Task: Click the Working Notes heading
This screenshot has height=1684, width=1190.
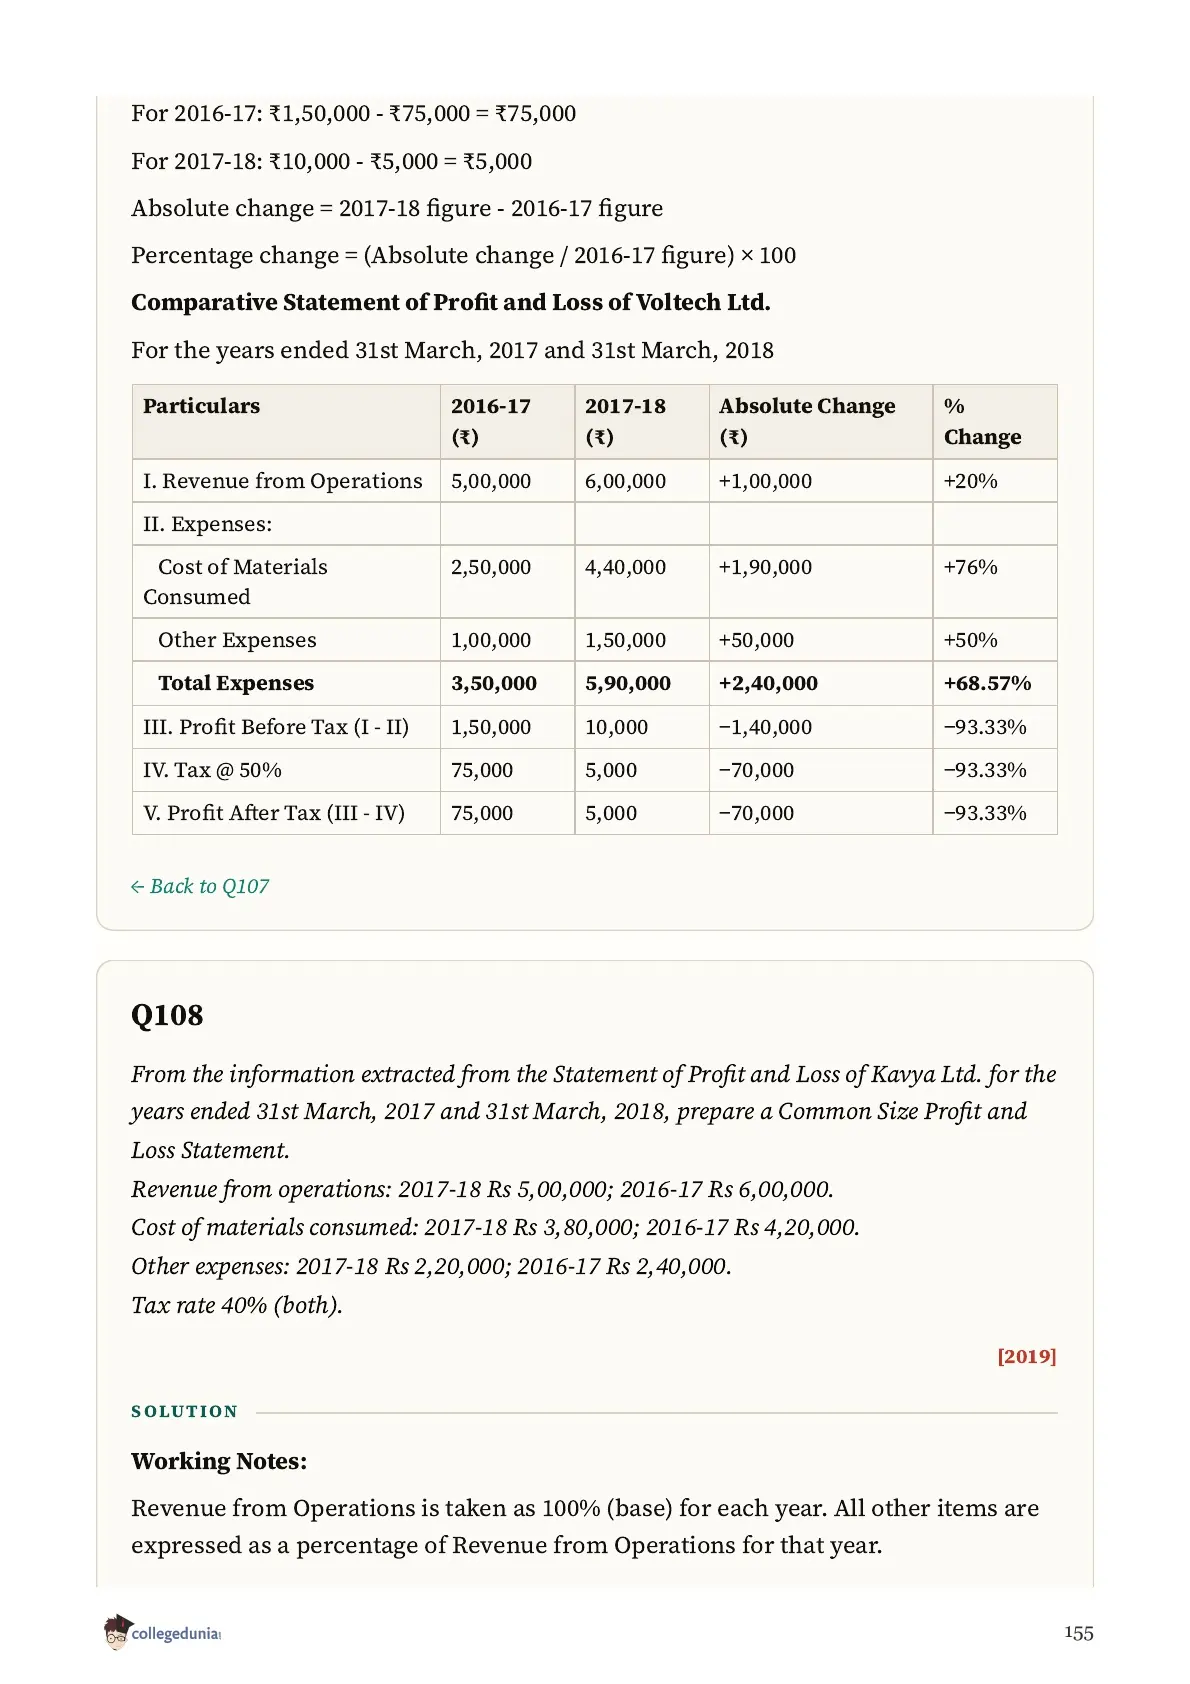Action: [219, 1461]
